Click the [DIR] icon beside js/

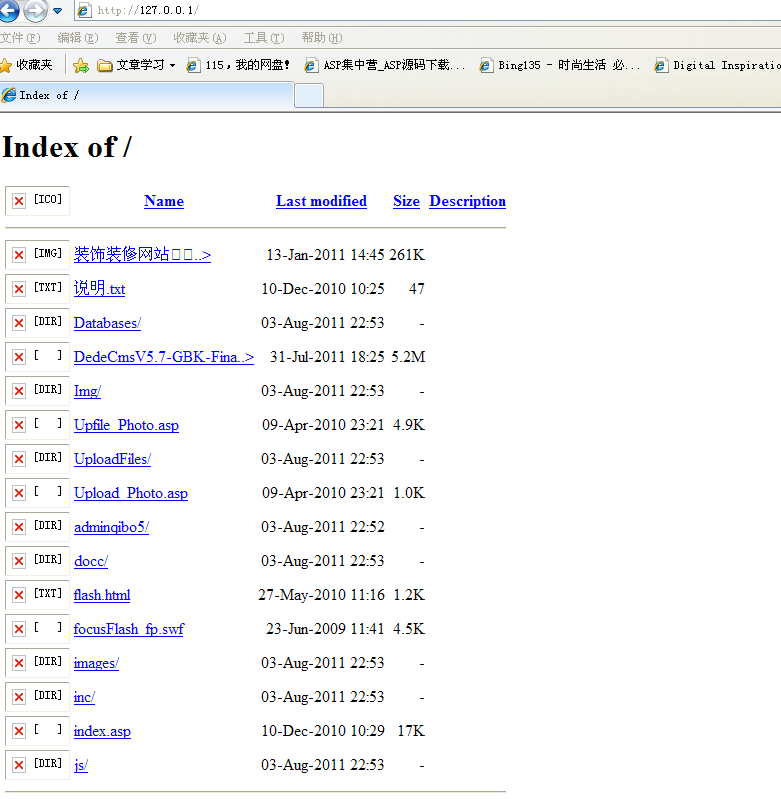[x=37, y=765]
